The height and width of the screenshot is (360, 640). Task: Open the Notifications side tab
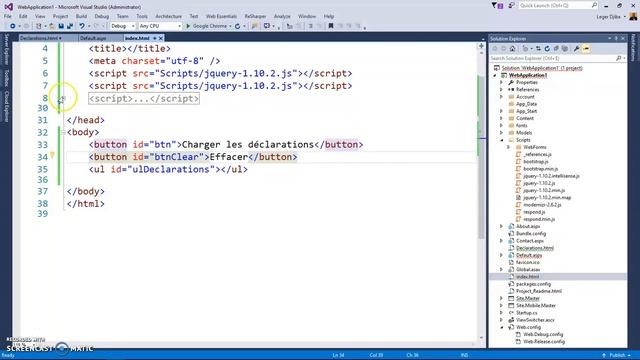pyautogui.click(x=633, y=47)
